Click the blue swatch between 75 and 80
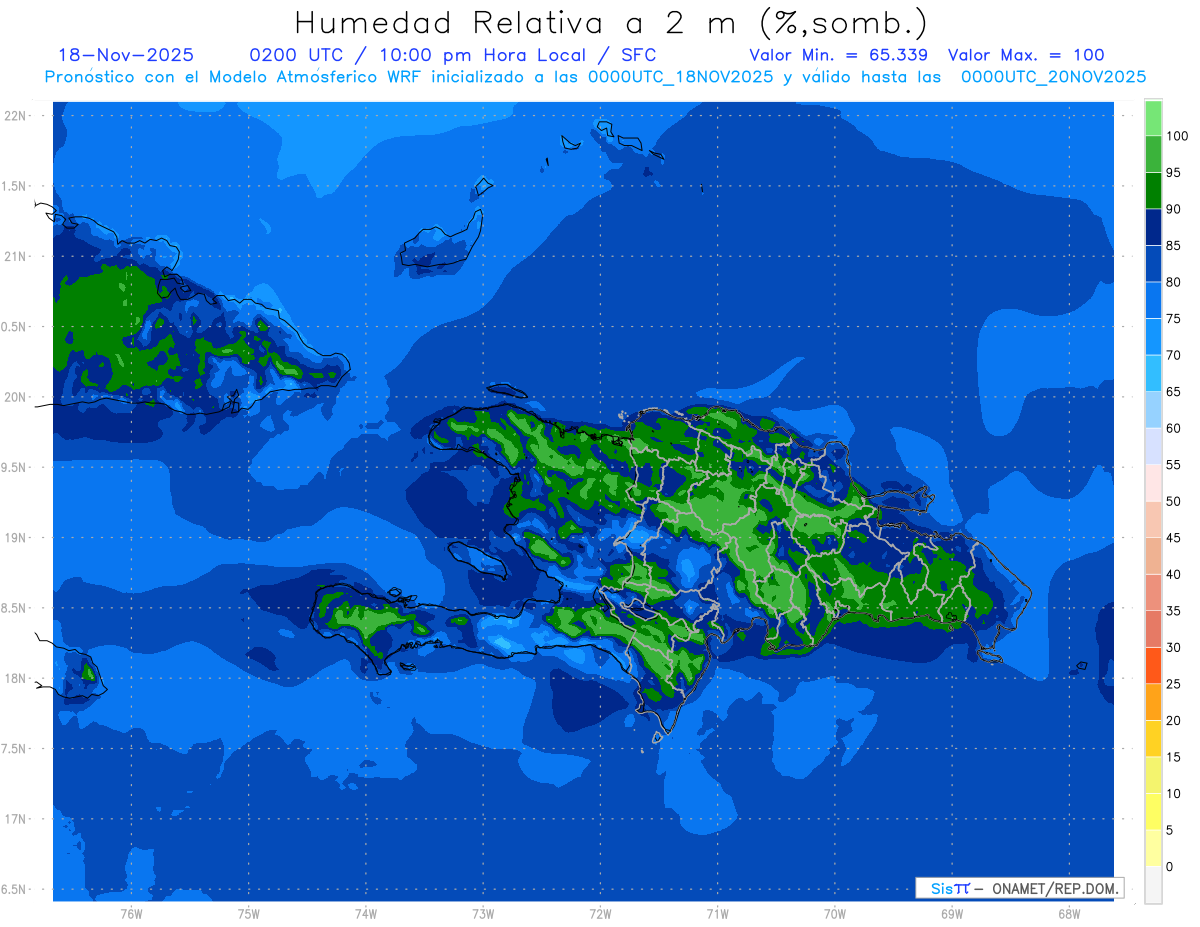1200x927 pixels. (x=1153, y=300)
